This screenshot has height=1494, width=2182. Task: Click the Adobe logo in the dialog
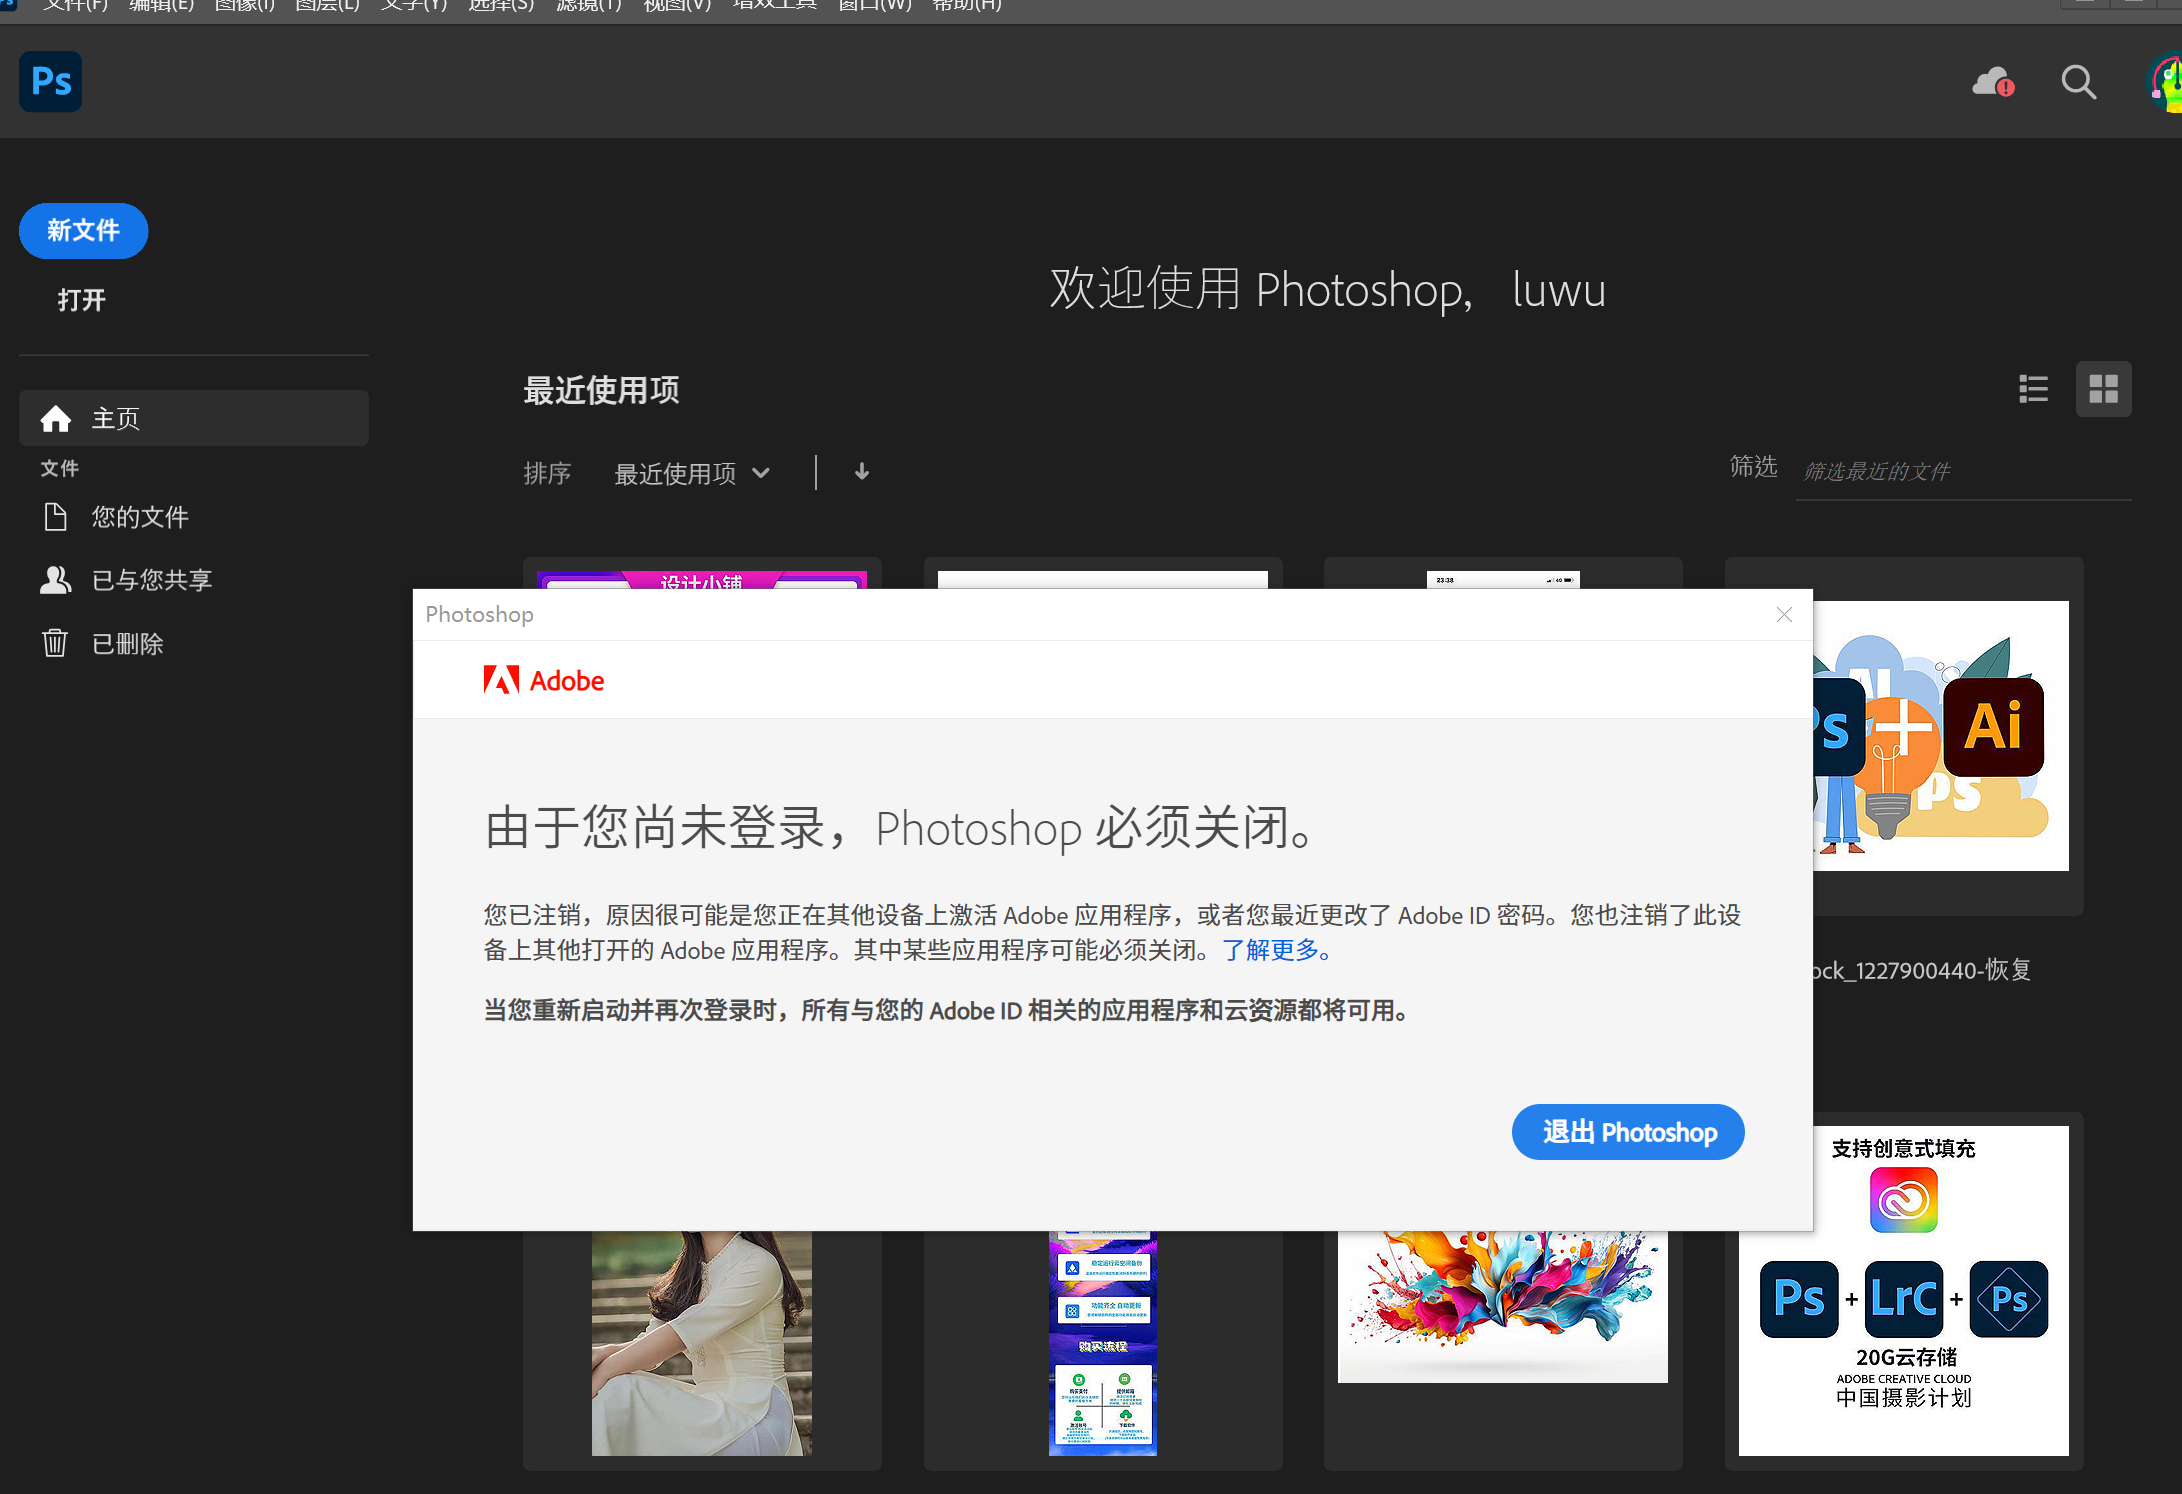(x=543, y=680)
